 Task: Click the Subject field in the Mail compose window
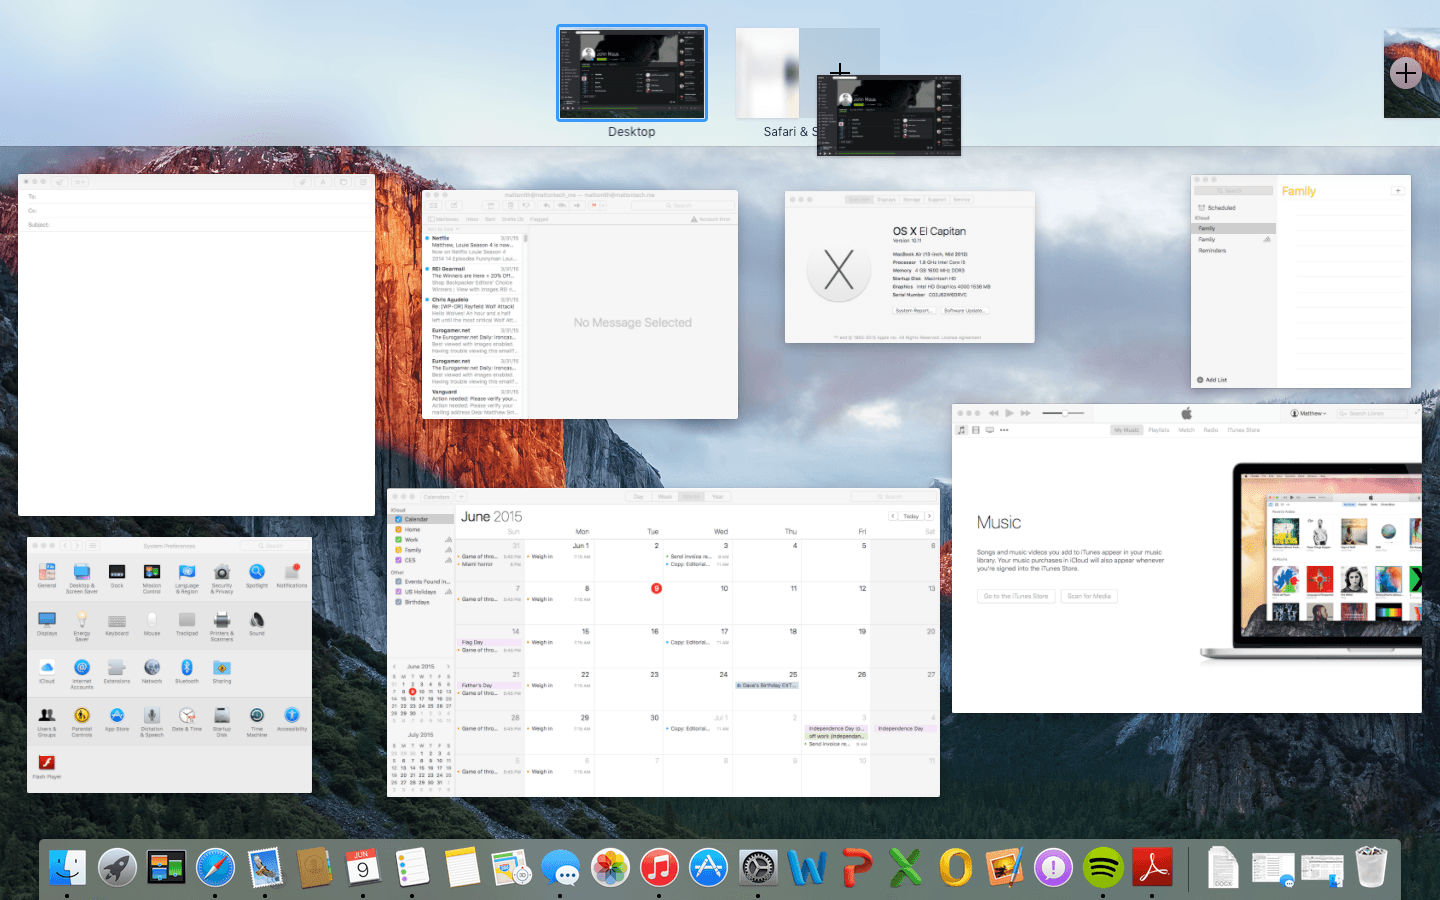[196, 224]
